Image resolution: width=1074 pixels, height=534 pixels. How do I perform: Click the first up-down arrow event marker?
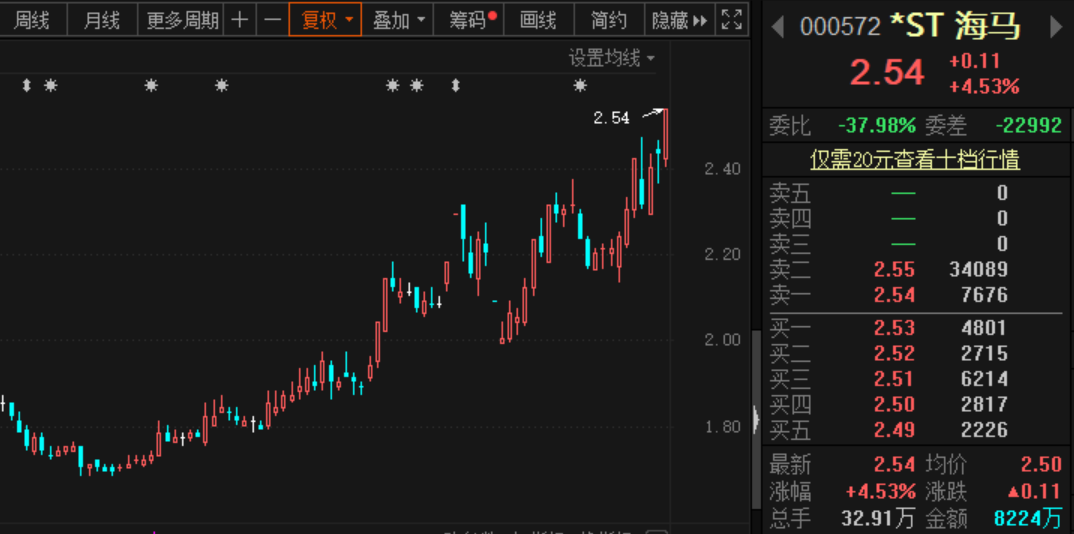27,86
